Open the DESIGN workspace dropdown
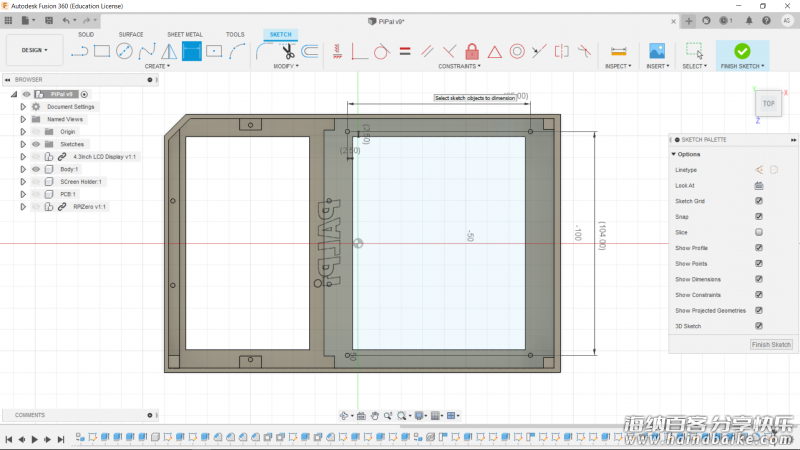The image size is (800, 450). point(34,50)
